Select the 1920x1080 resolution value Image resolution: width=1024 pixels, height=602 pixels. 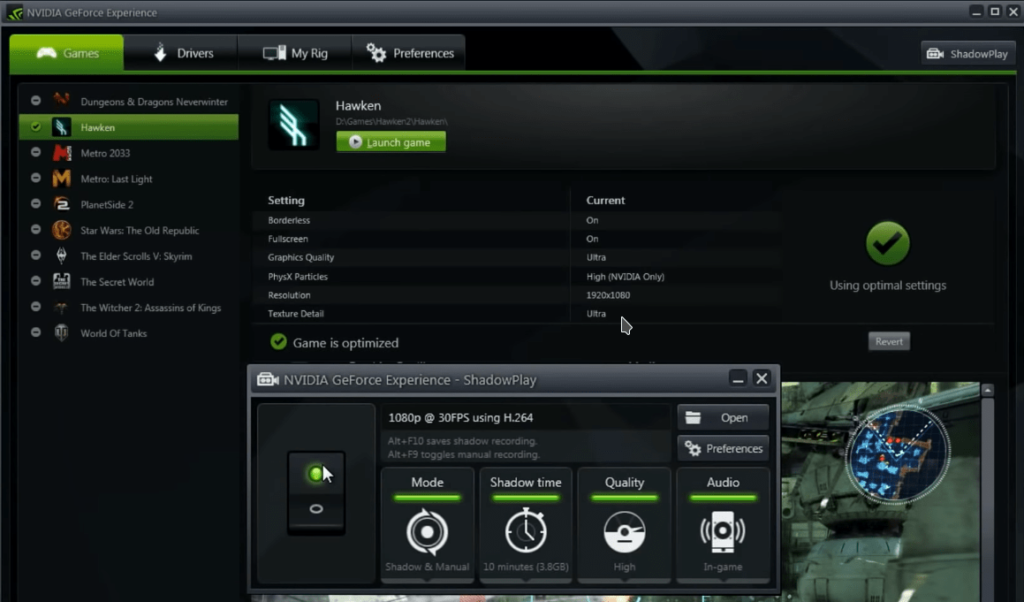coord(608,295)
